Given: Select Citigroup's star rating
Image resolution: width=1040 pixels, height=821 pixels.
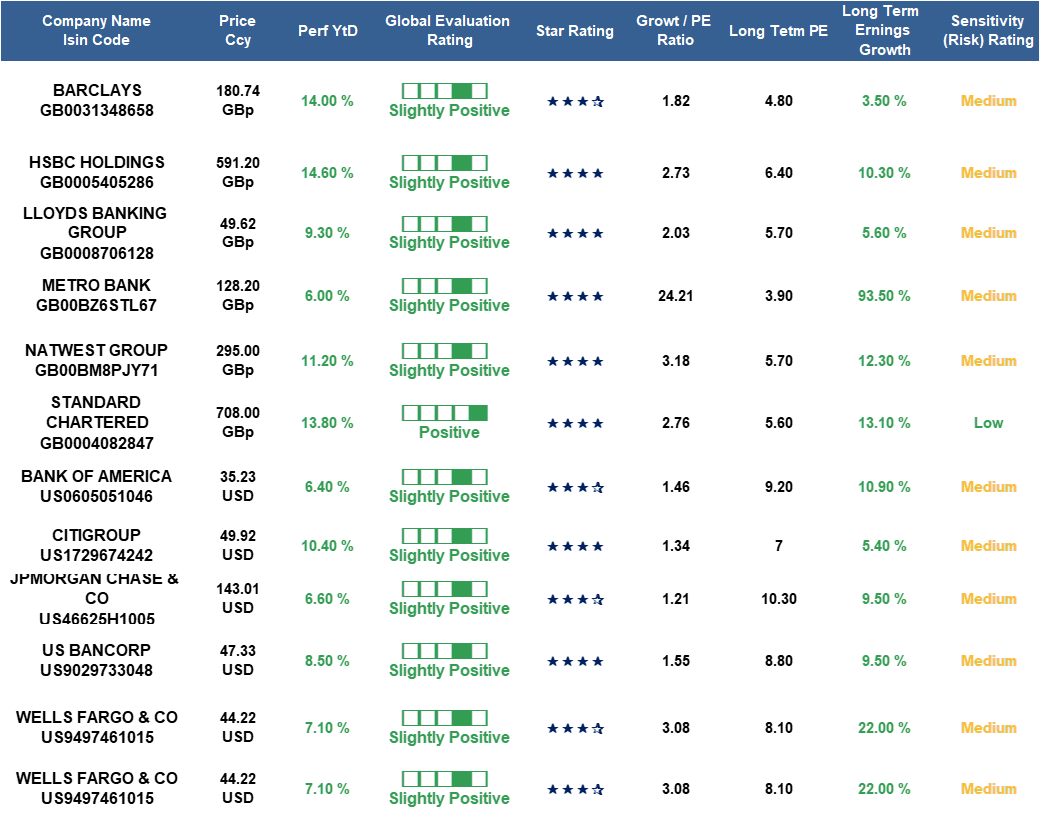Looking at the screenshot, I should coord(575,546).
